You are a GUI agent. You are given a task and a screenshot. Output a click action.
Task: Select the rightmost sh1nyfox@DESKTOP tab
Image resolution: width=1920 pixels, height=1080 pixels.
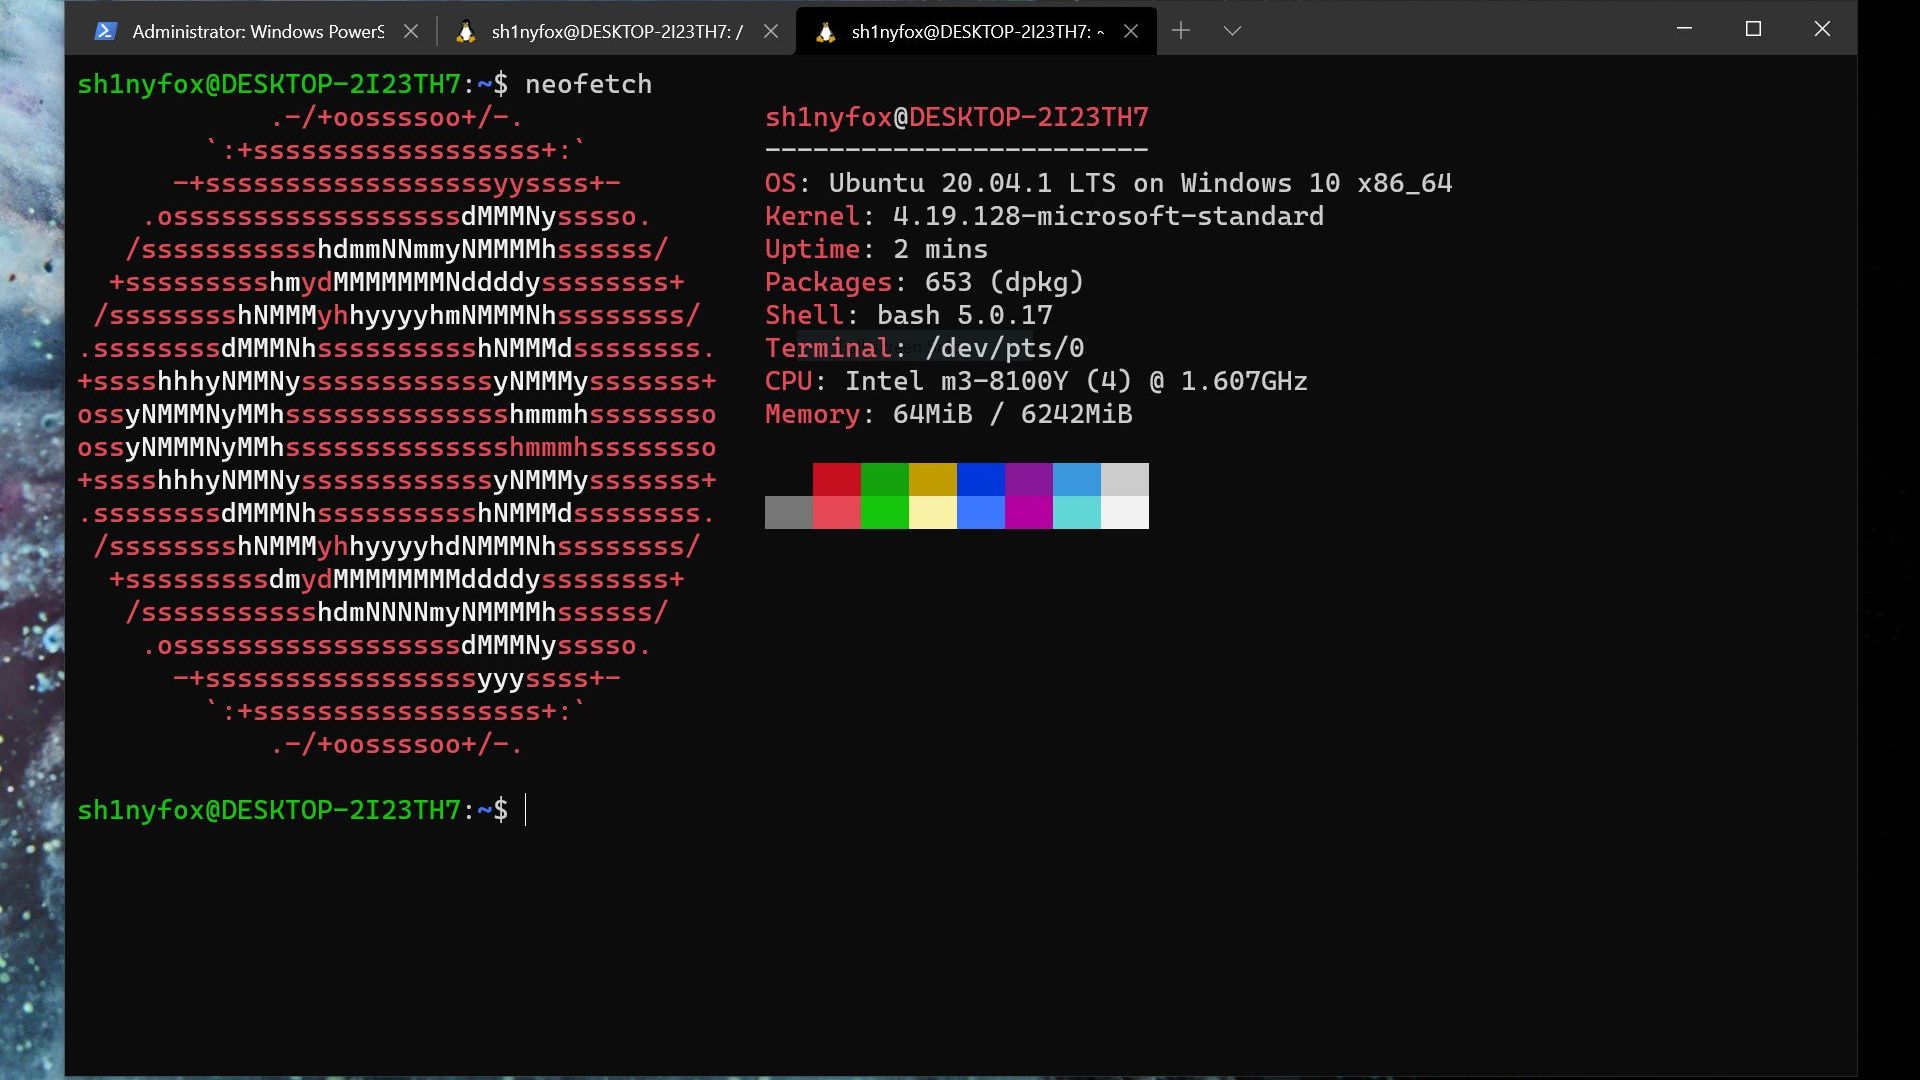click(977, 32)
